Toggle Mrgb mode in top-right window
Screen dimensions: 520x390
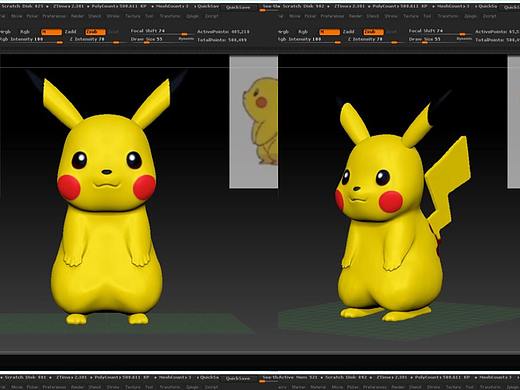[x=283, y=32]
